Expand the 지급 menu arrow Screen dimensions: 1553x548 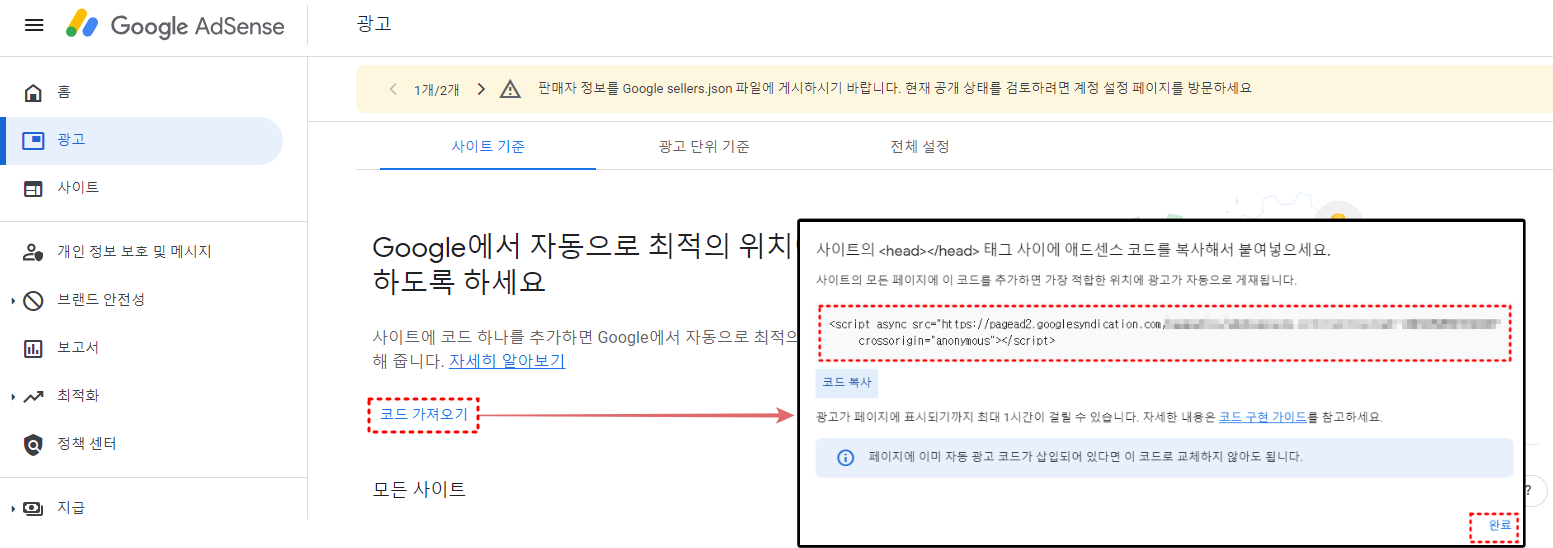13,508
